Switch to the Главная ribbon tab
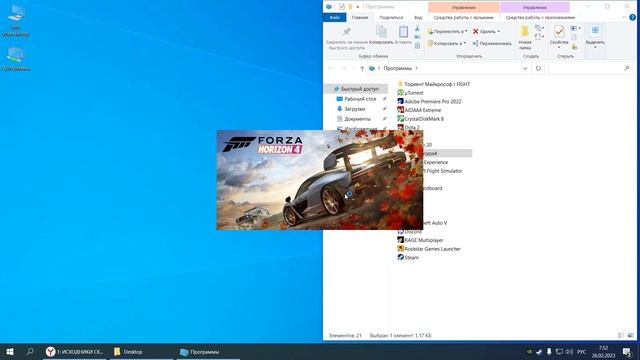 point(360,18)
